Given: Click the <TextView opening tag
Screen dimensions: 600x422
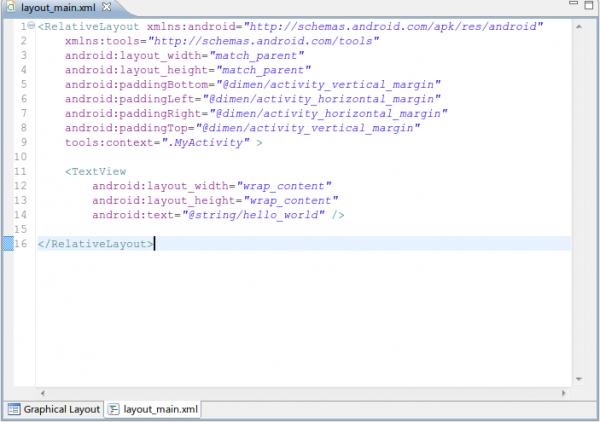Looking at the screenshot, I should (96, 171).
